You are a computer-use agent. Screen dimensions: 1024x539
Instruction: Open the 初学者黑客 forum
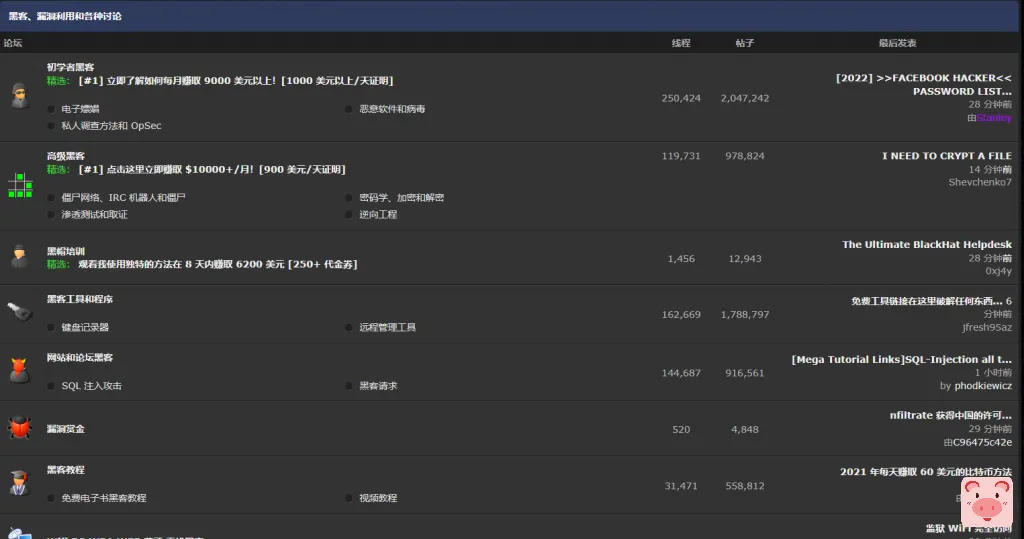pyautogui.click(x=71, y=67)
